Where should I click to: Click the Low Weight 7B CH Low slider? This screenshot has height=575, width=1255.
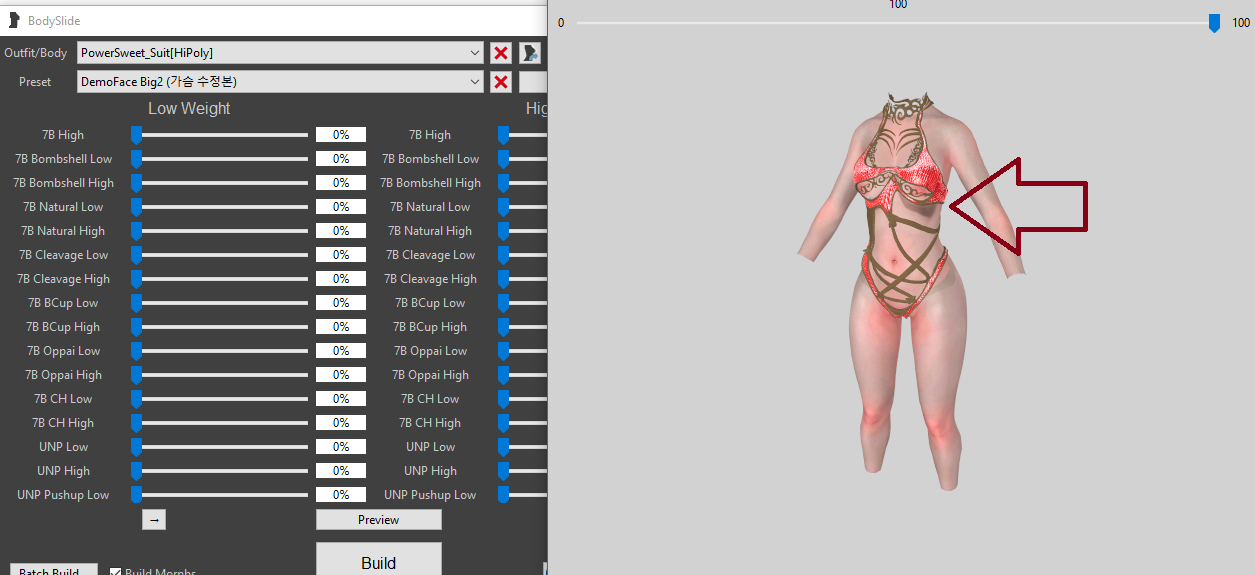pyautogui.click(x=221, y=399)
